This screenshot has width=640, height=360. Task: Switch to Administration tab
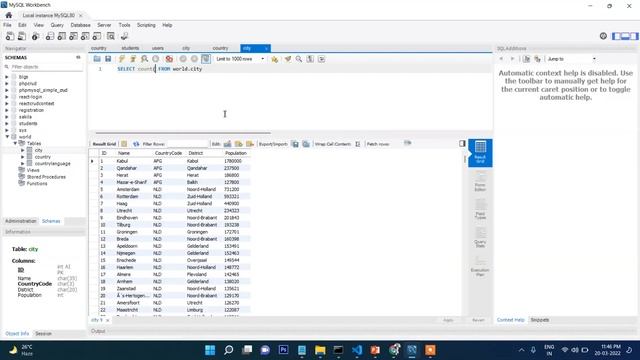pos(20,221)
